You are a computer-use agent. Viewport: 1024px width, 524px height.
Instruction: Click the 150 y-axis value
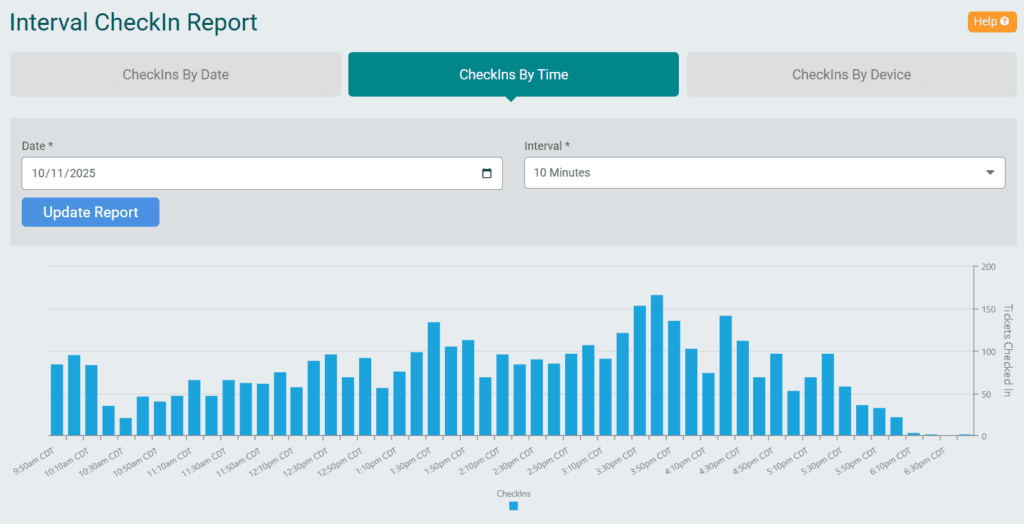point(988,309)
